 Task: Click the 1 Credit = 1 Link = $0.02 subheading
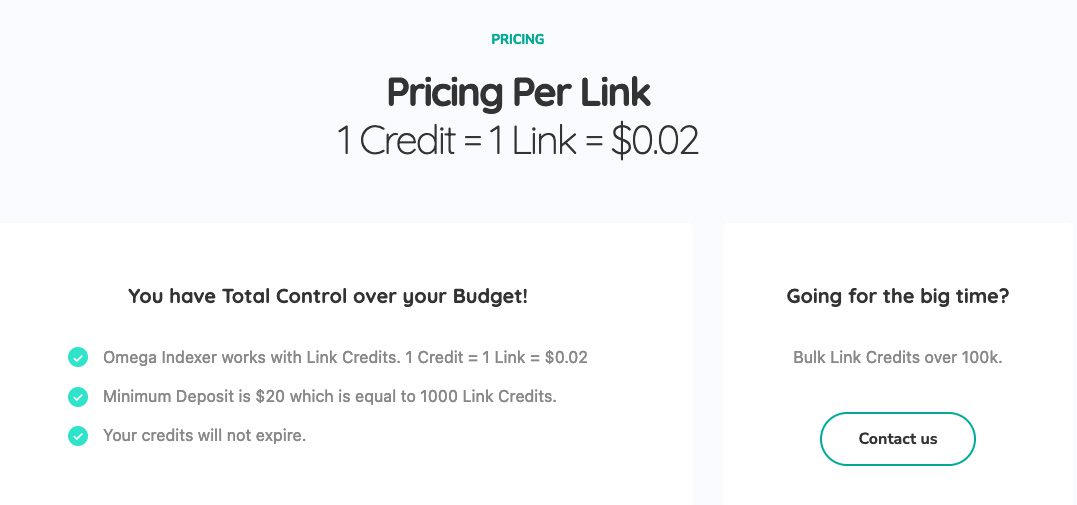pos(517,141)
